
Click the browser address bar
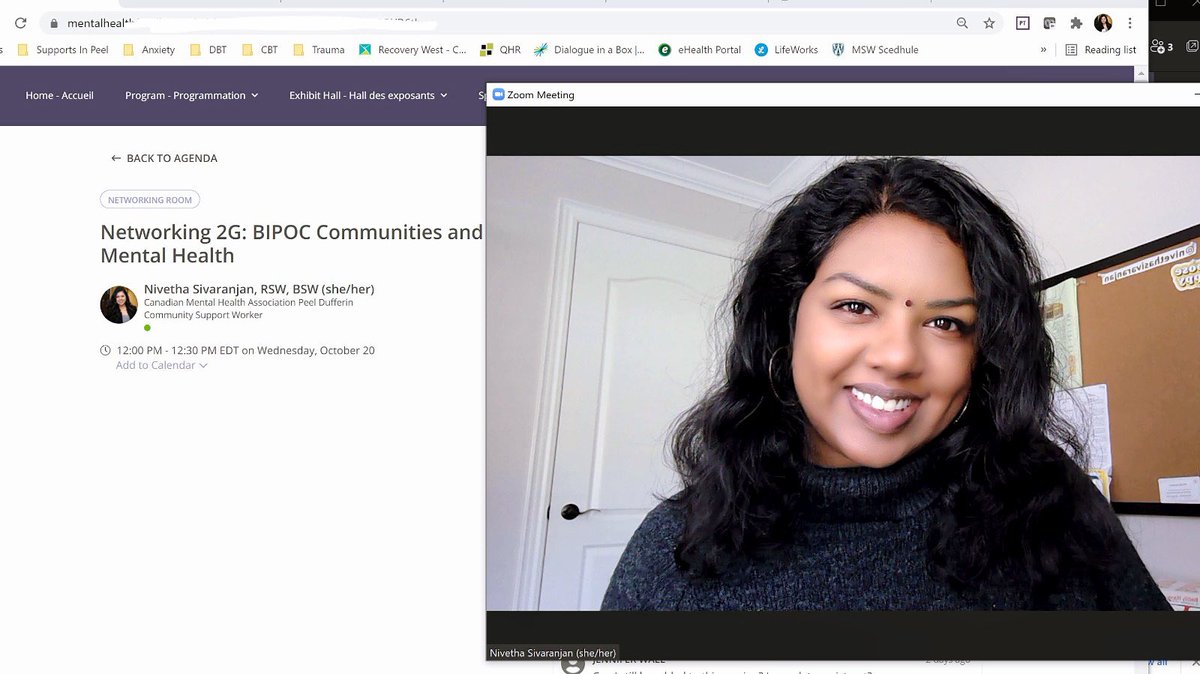pyautogui.click(x=500, y=23)
